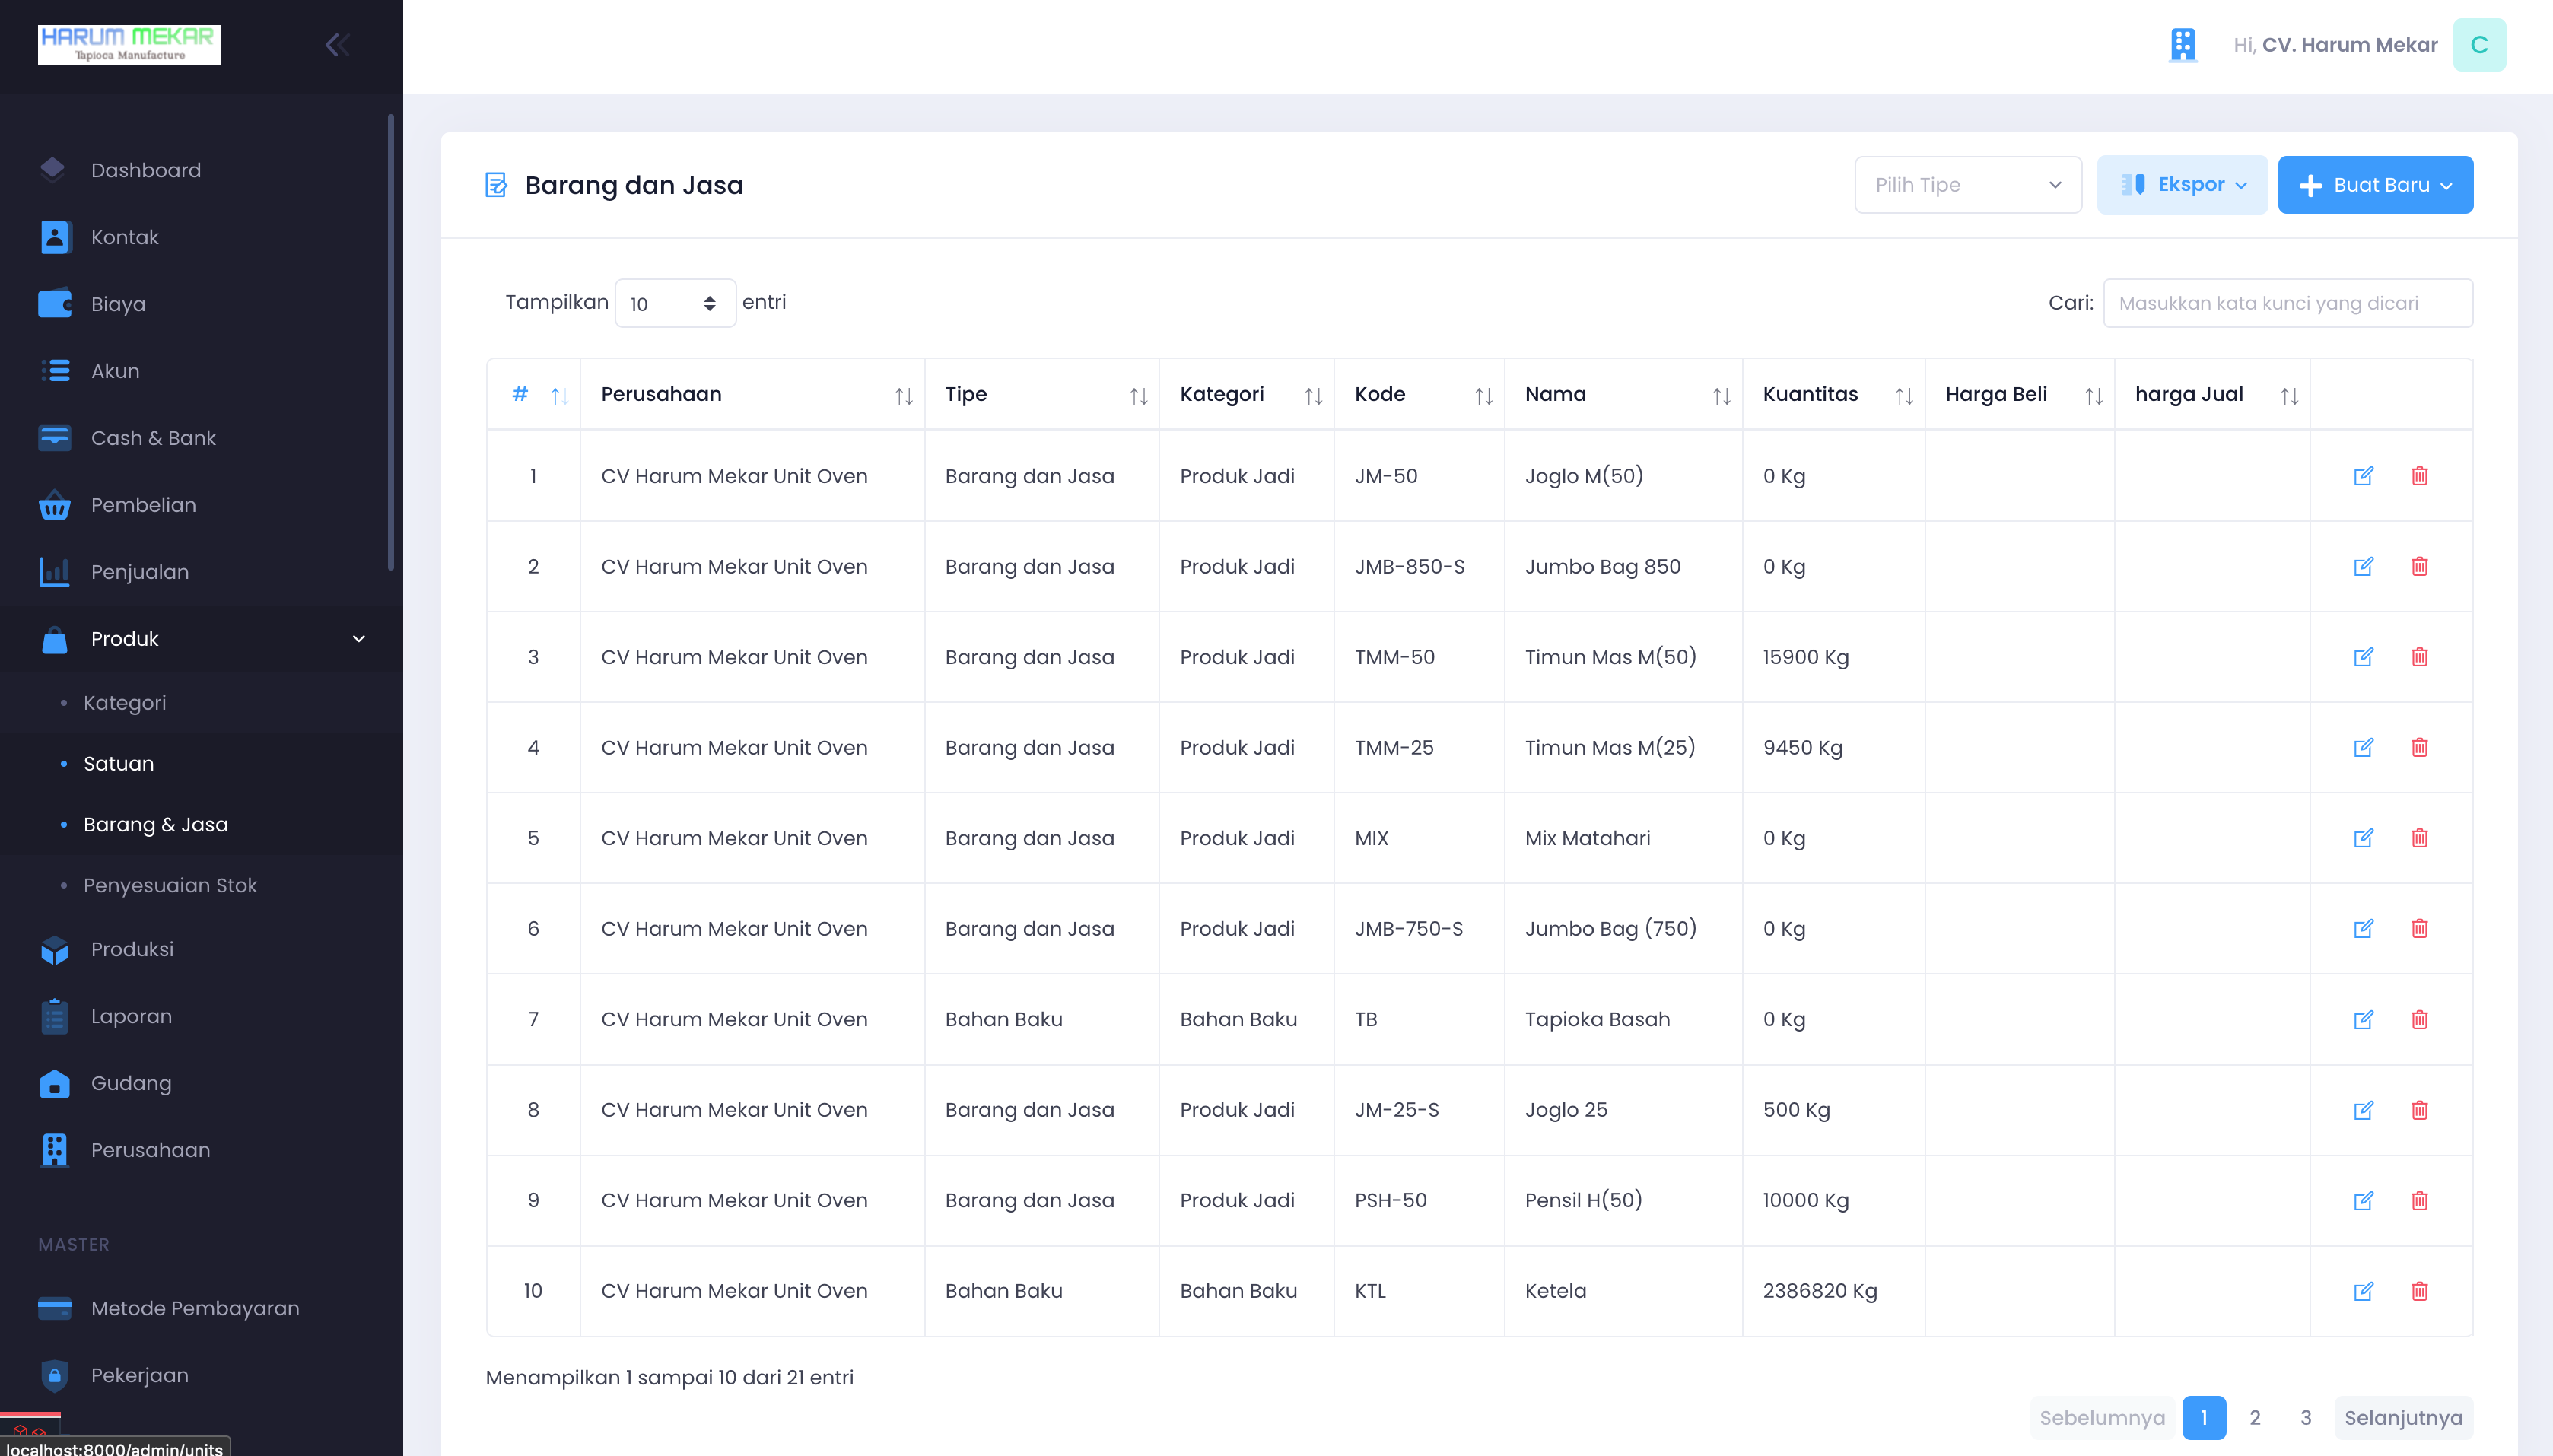
Task: Collapse the sidebar with double-chevron icon
Action: pos(337,45)
